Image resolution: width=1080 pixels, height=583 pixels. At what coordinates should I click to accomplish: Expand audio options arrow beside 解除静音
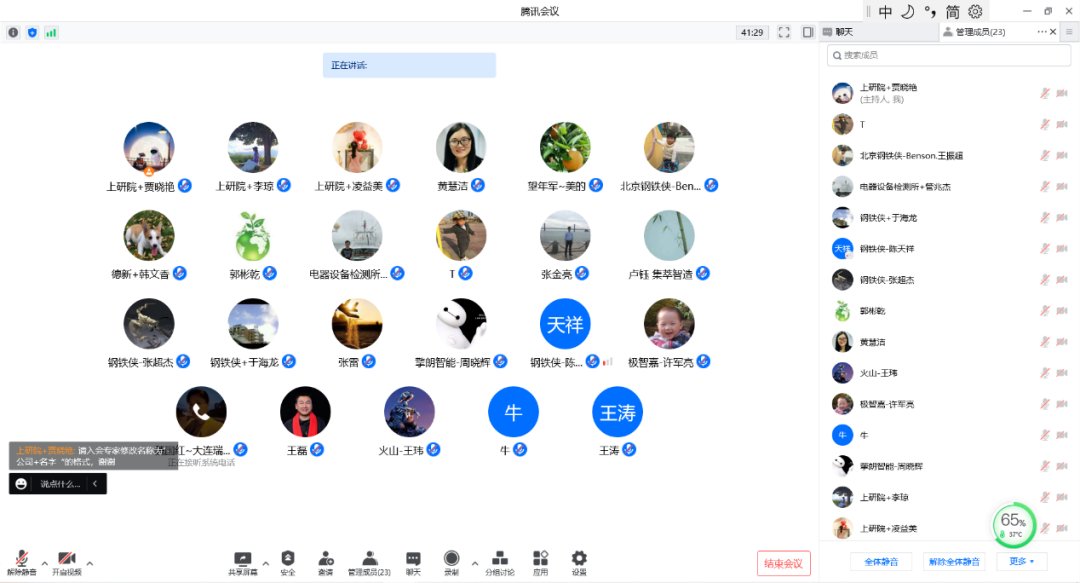pos(44,562)
